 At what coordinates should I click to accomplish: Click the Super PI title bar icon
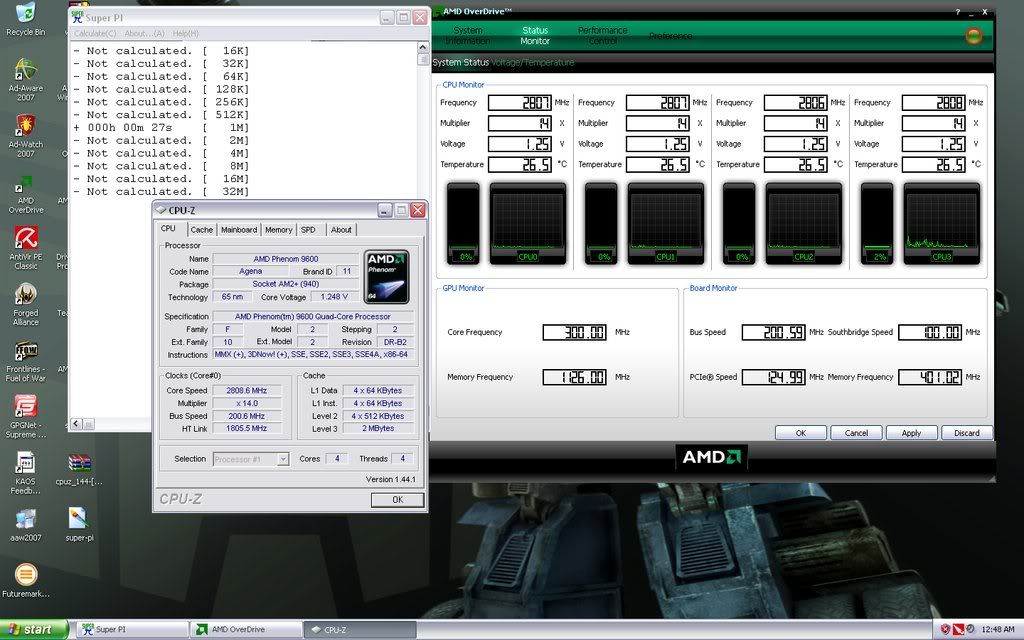[x=77, y=17]
